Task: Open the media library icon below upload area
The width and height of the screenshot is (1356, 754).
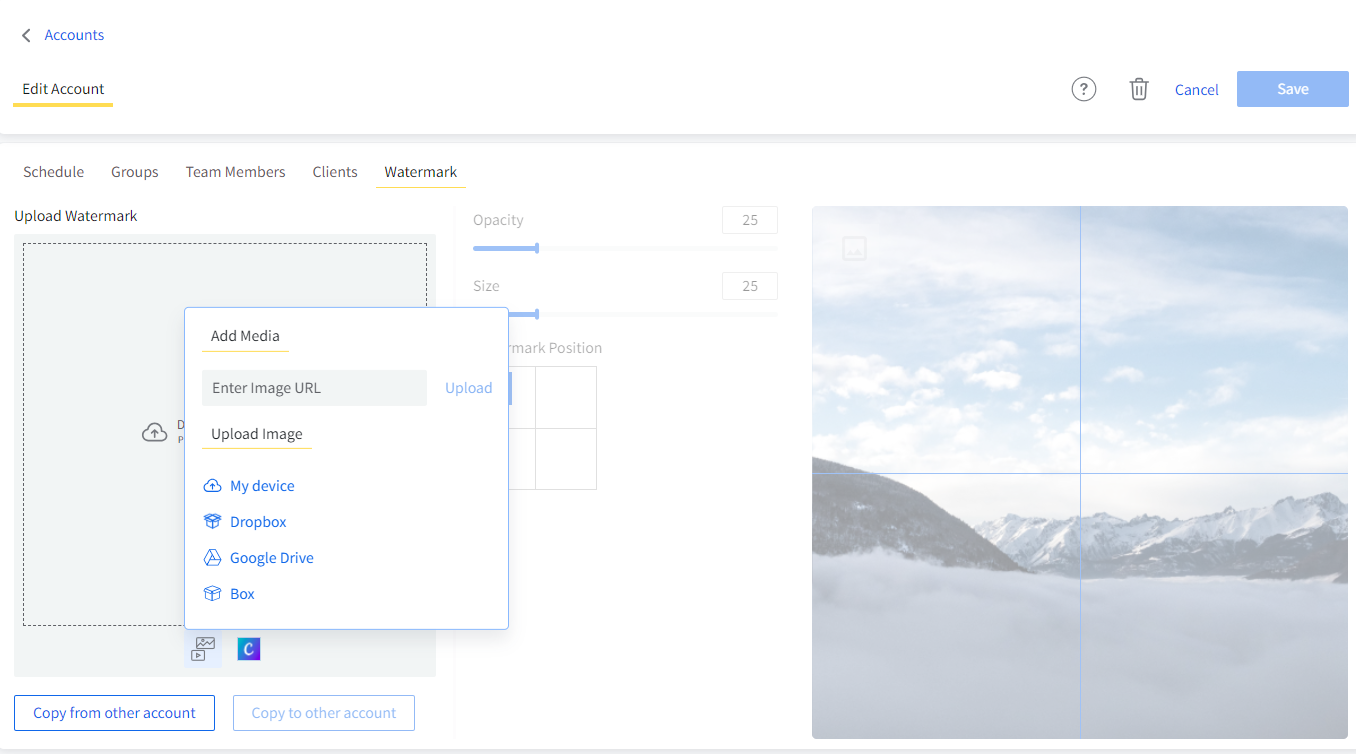Action: tap(203, 649)
